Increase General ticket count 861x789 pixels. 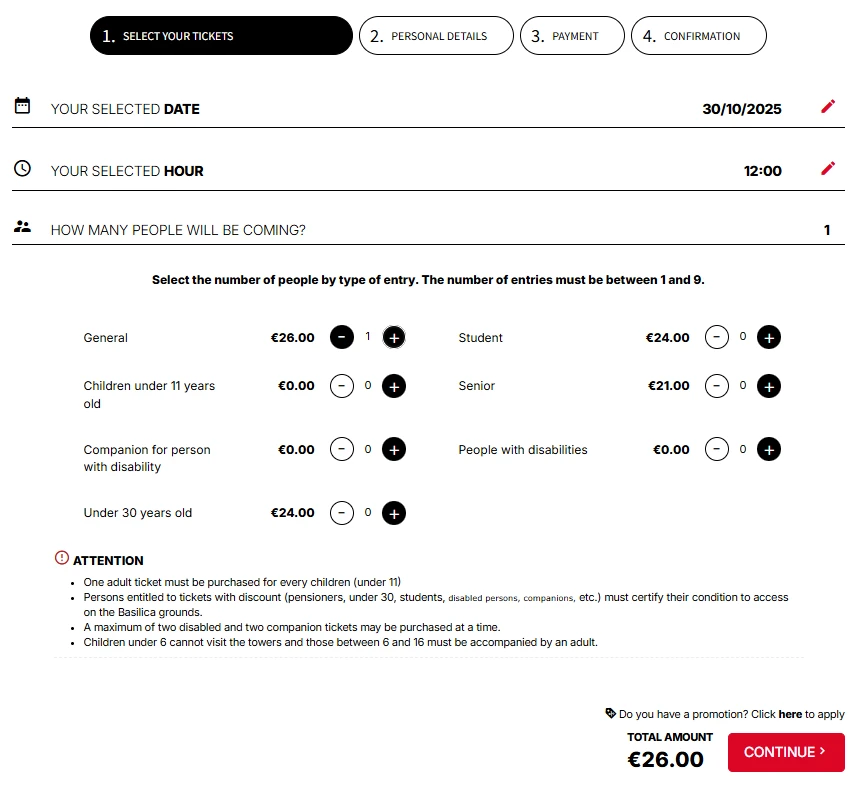(394, 338)
